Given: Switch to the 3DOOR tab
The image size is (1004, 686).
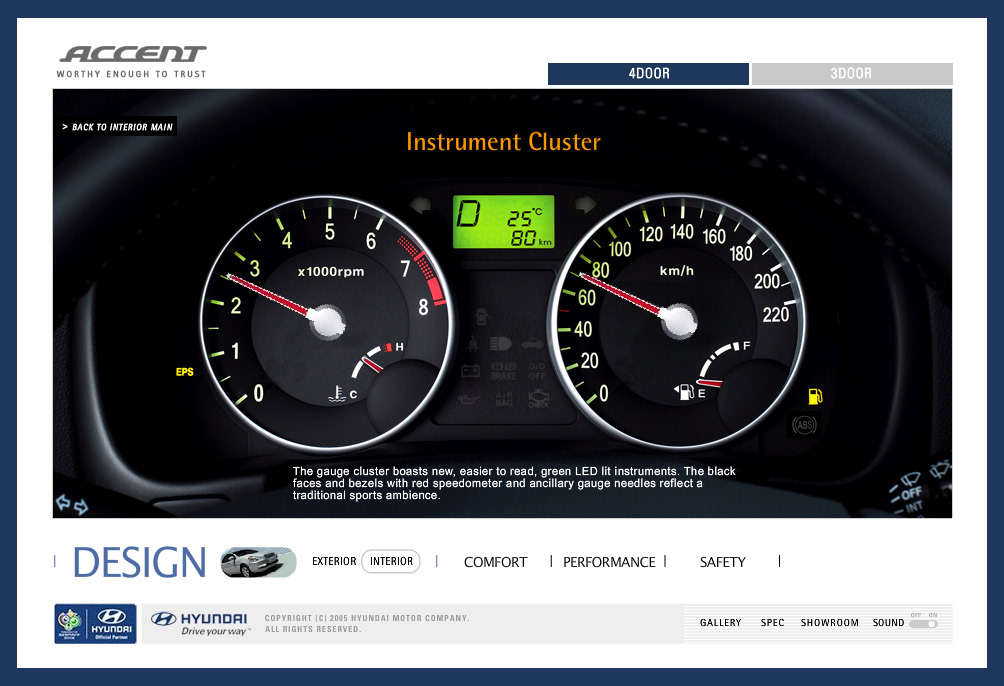Looking at the screenshot, I should [x=852, y=74].
